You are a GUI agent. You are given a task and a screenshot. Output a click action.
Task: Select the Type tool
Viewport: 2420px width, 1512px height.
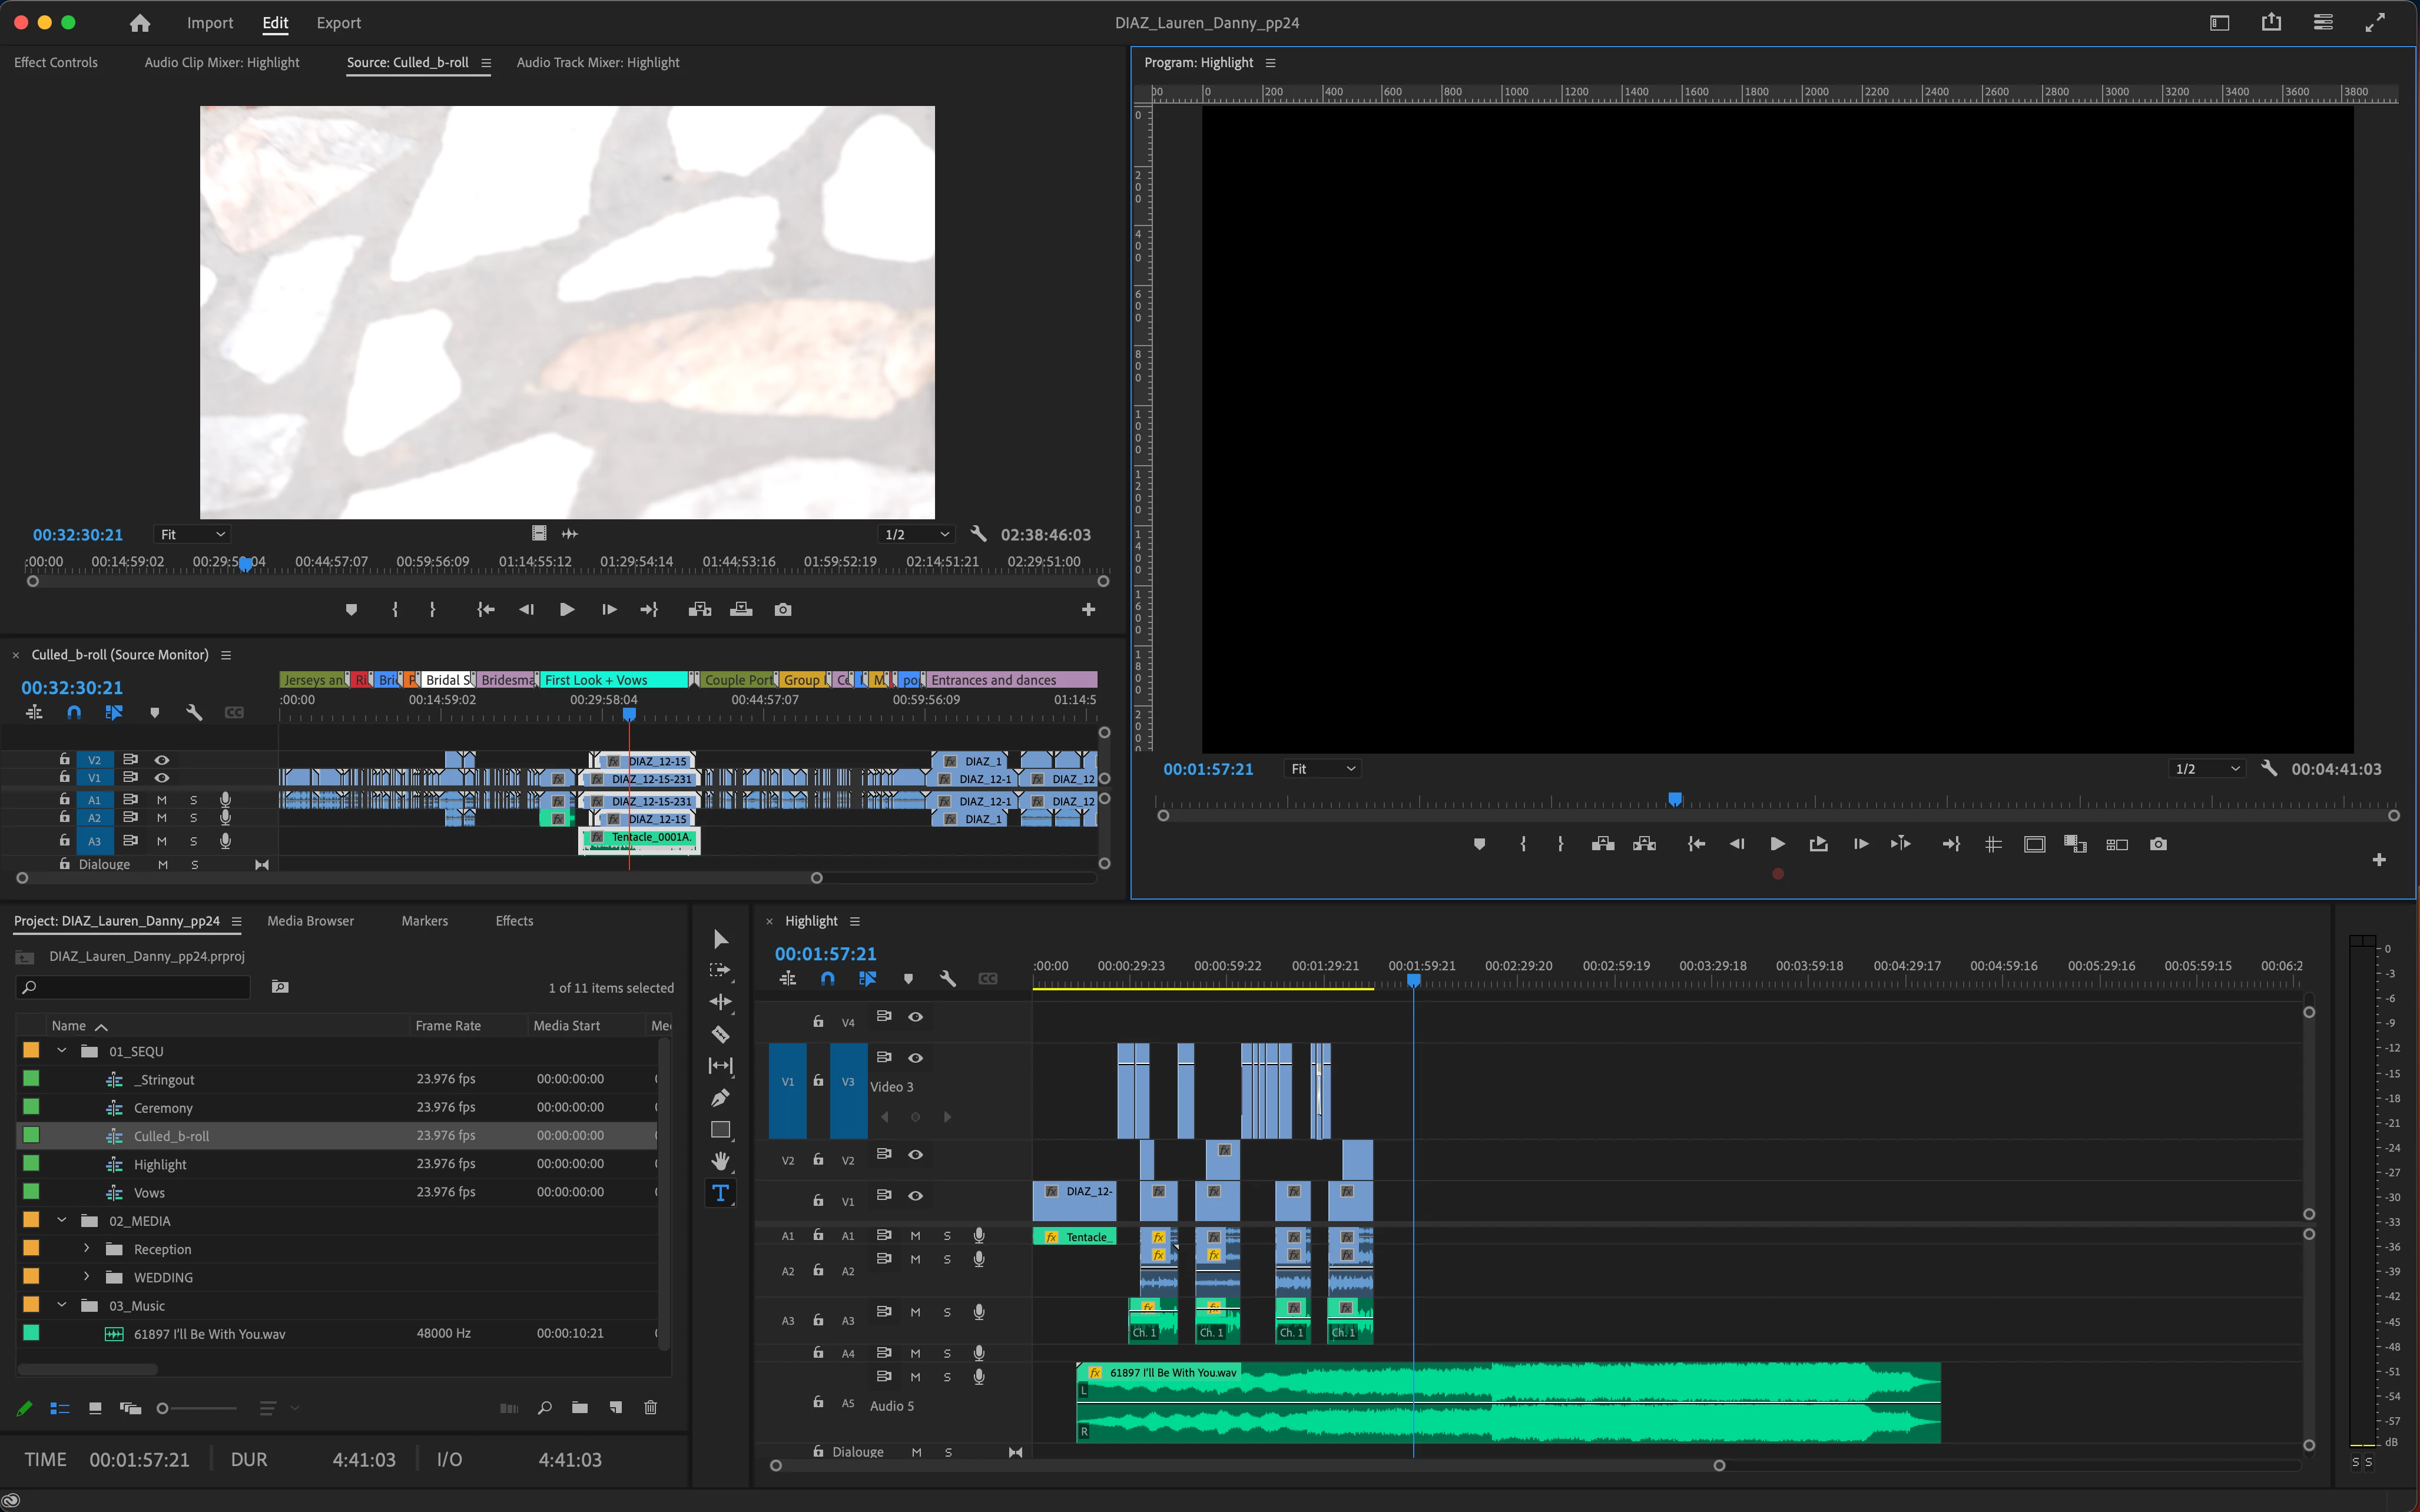click(x=720, y=1192)
